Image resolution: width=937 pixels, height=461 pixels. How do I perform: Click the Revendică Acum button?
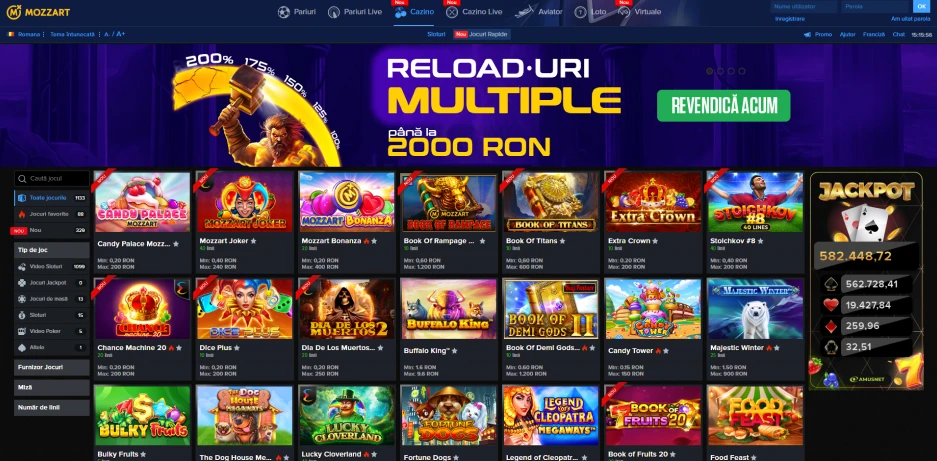click(x=724, y=106)
